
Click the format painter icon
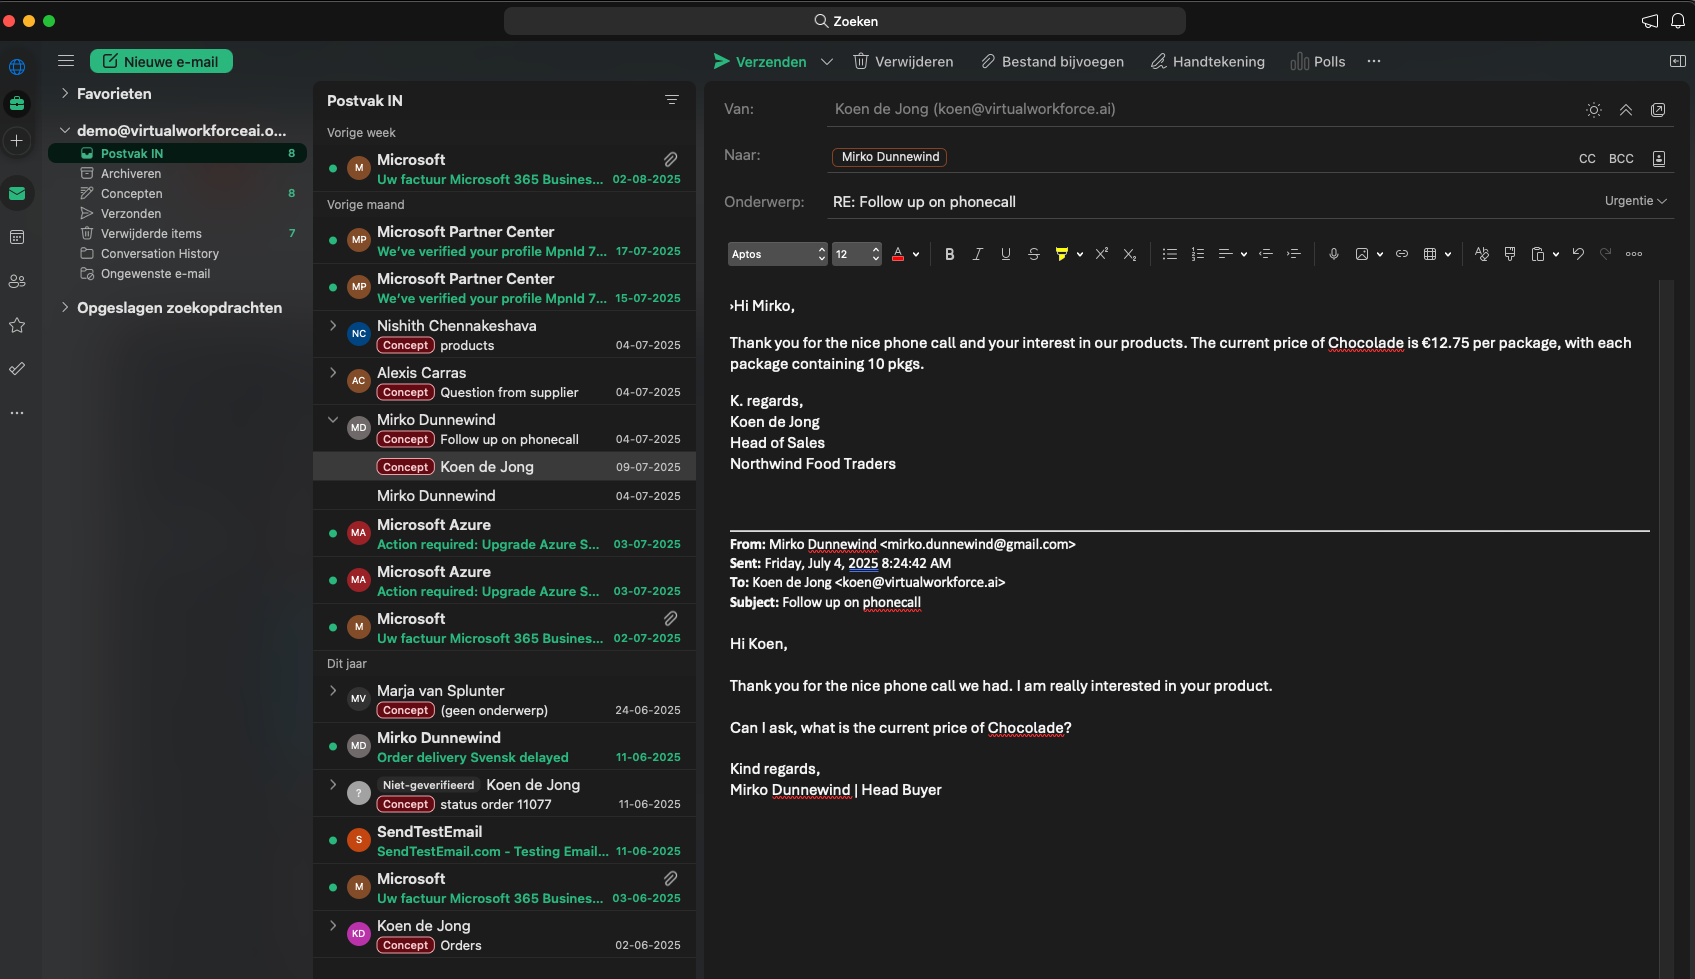coord(1510,254)
